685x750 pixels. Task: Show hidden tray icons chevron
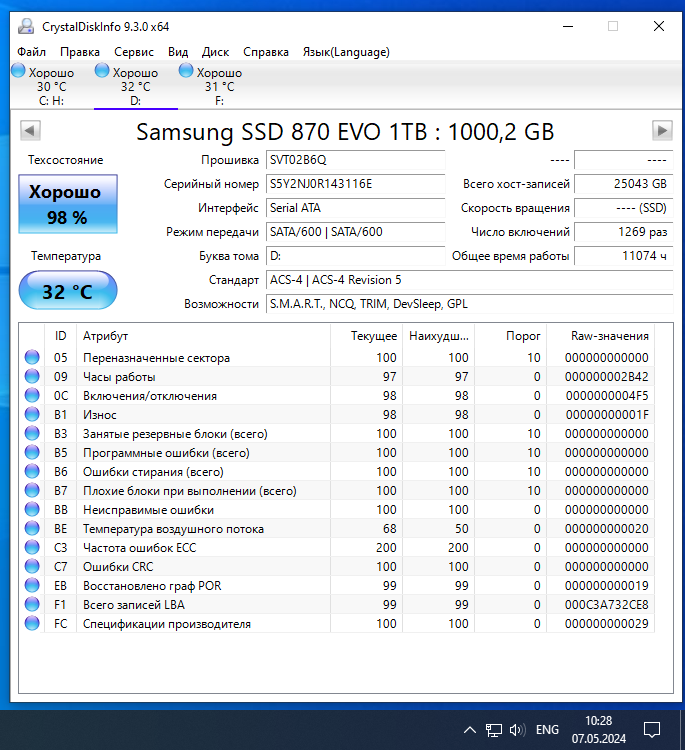click(469, 729)
